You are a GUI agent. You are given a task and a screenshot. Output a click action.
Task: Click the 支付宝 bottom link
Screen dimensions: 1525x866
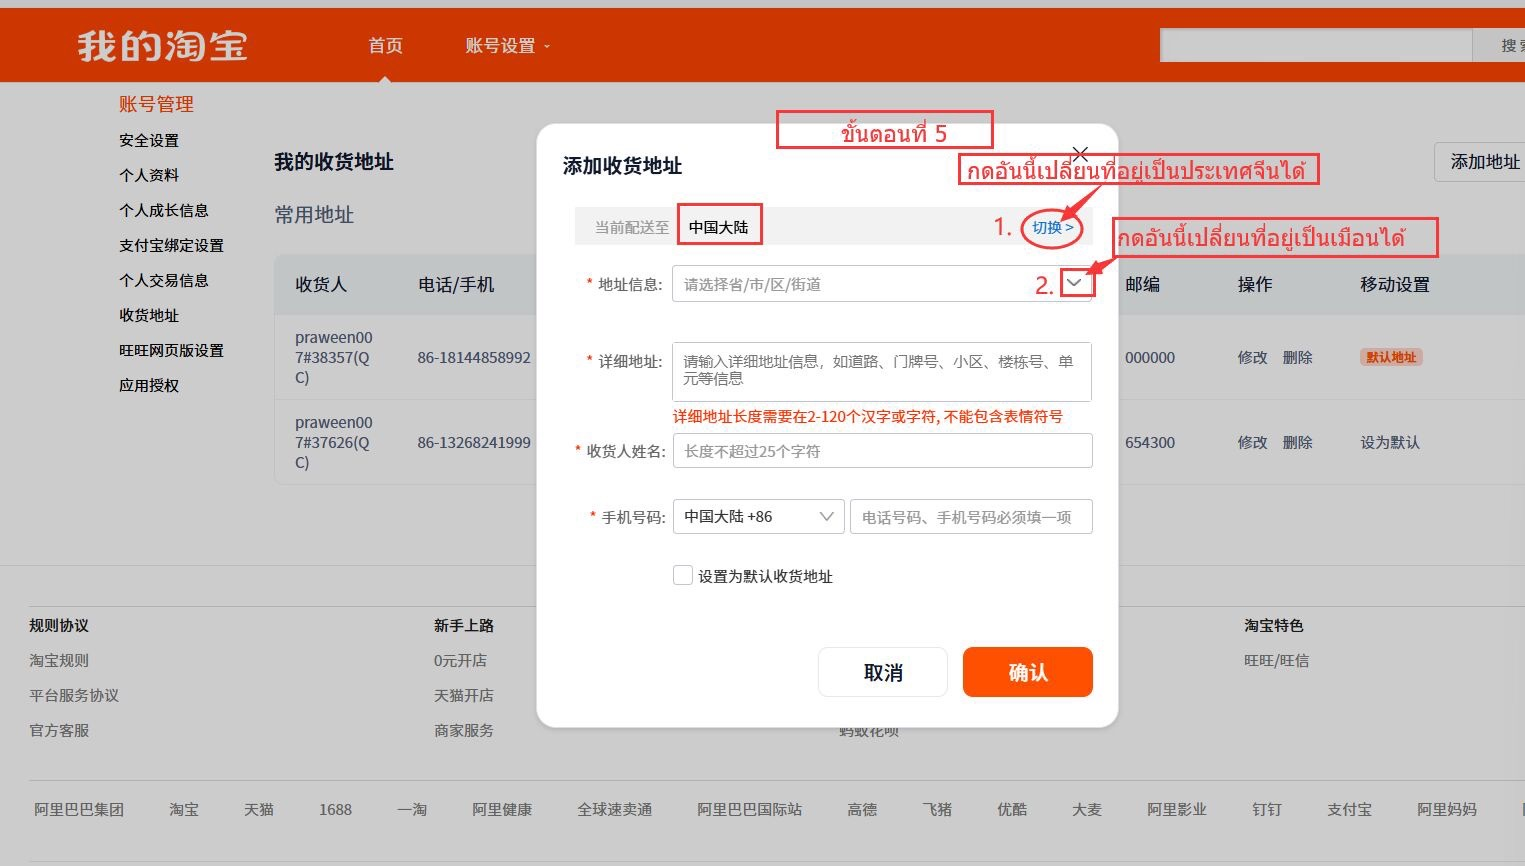point(1350,810)
